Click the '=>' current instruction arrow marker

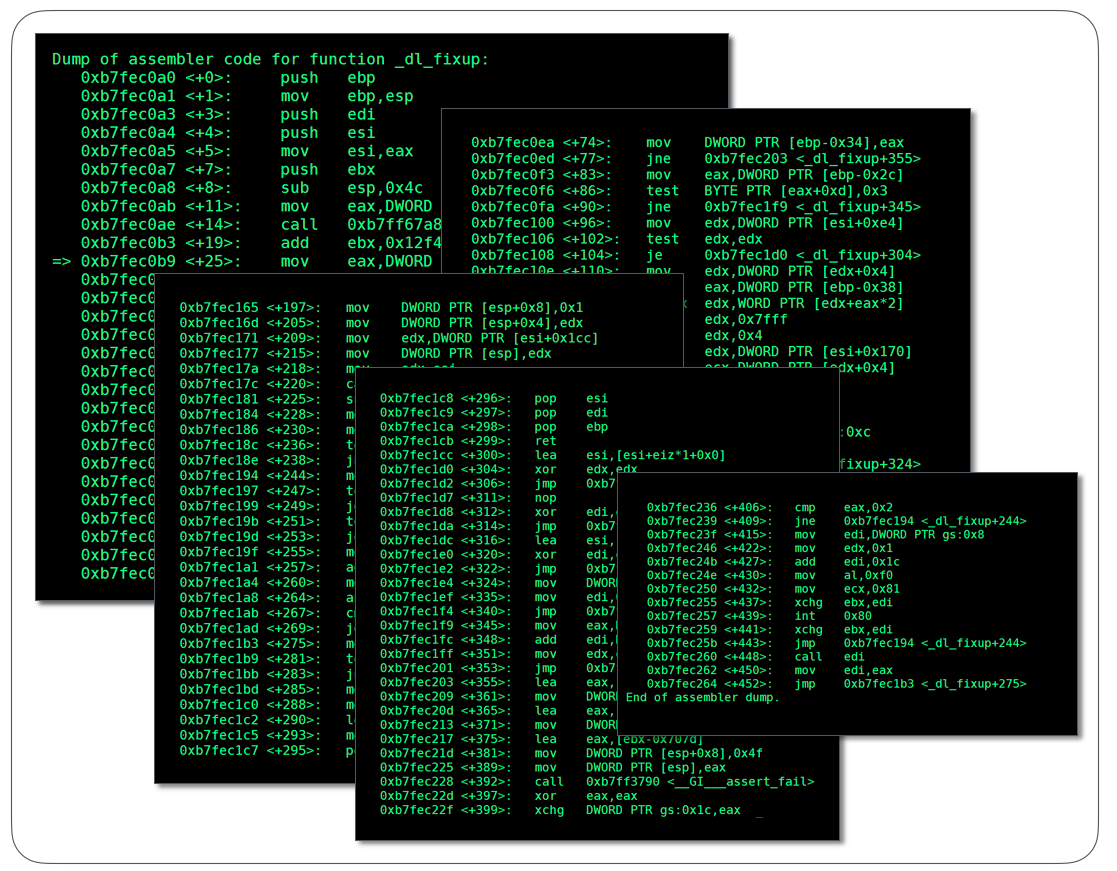click(62, 262)
